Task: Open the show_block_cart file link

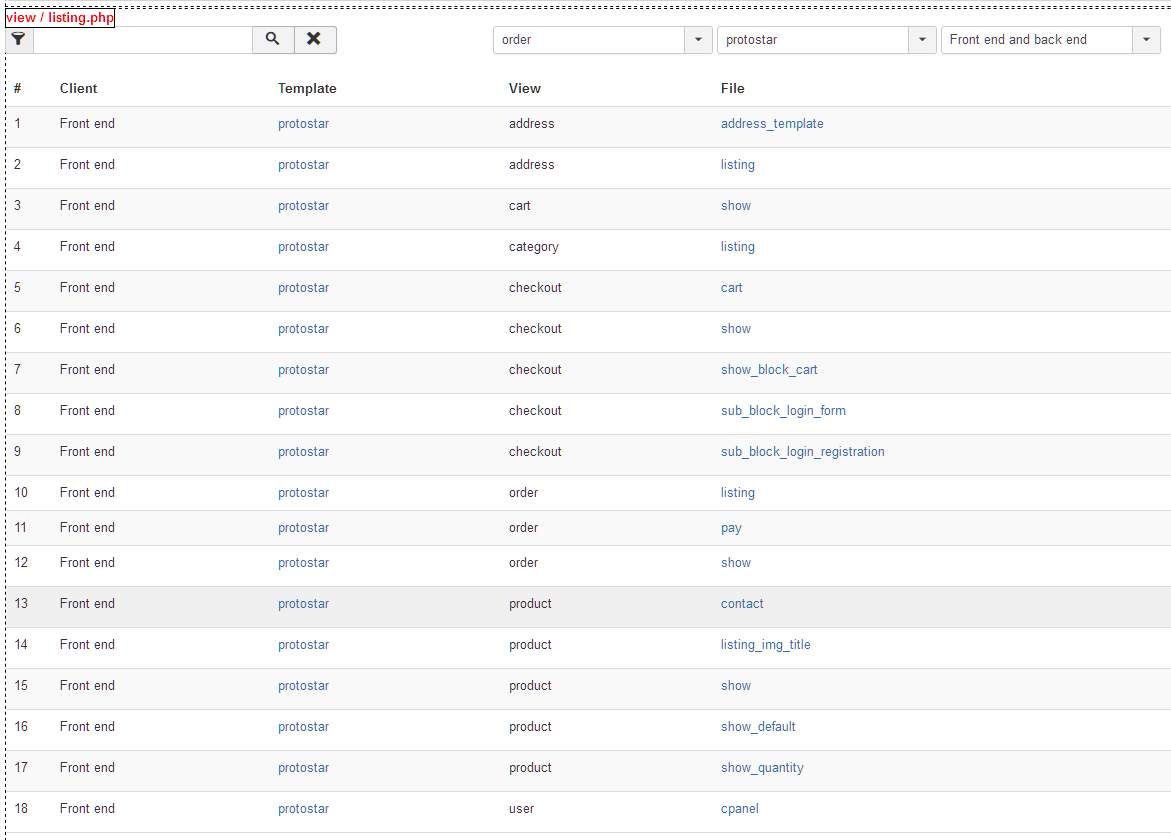Action: click(x=769, y=370)
